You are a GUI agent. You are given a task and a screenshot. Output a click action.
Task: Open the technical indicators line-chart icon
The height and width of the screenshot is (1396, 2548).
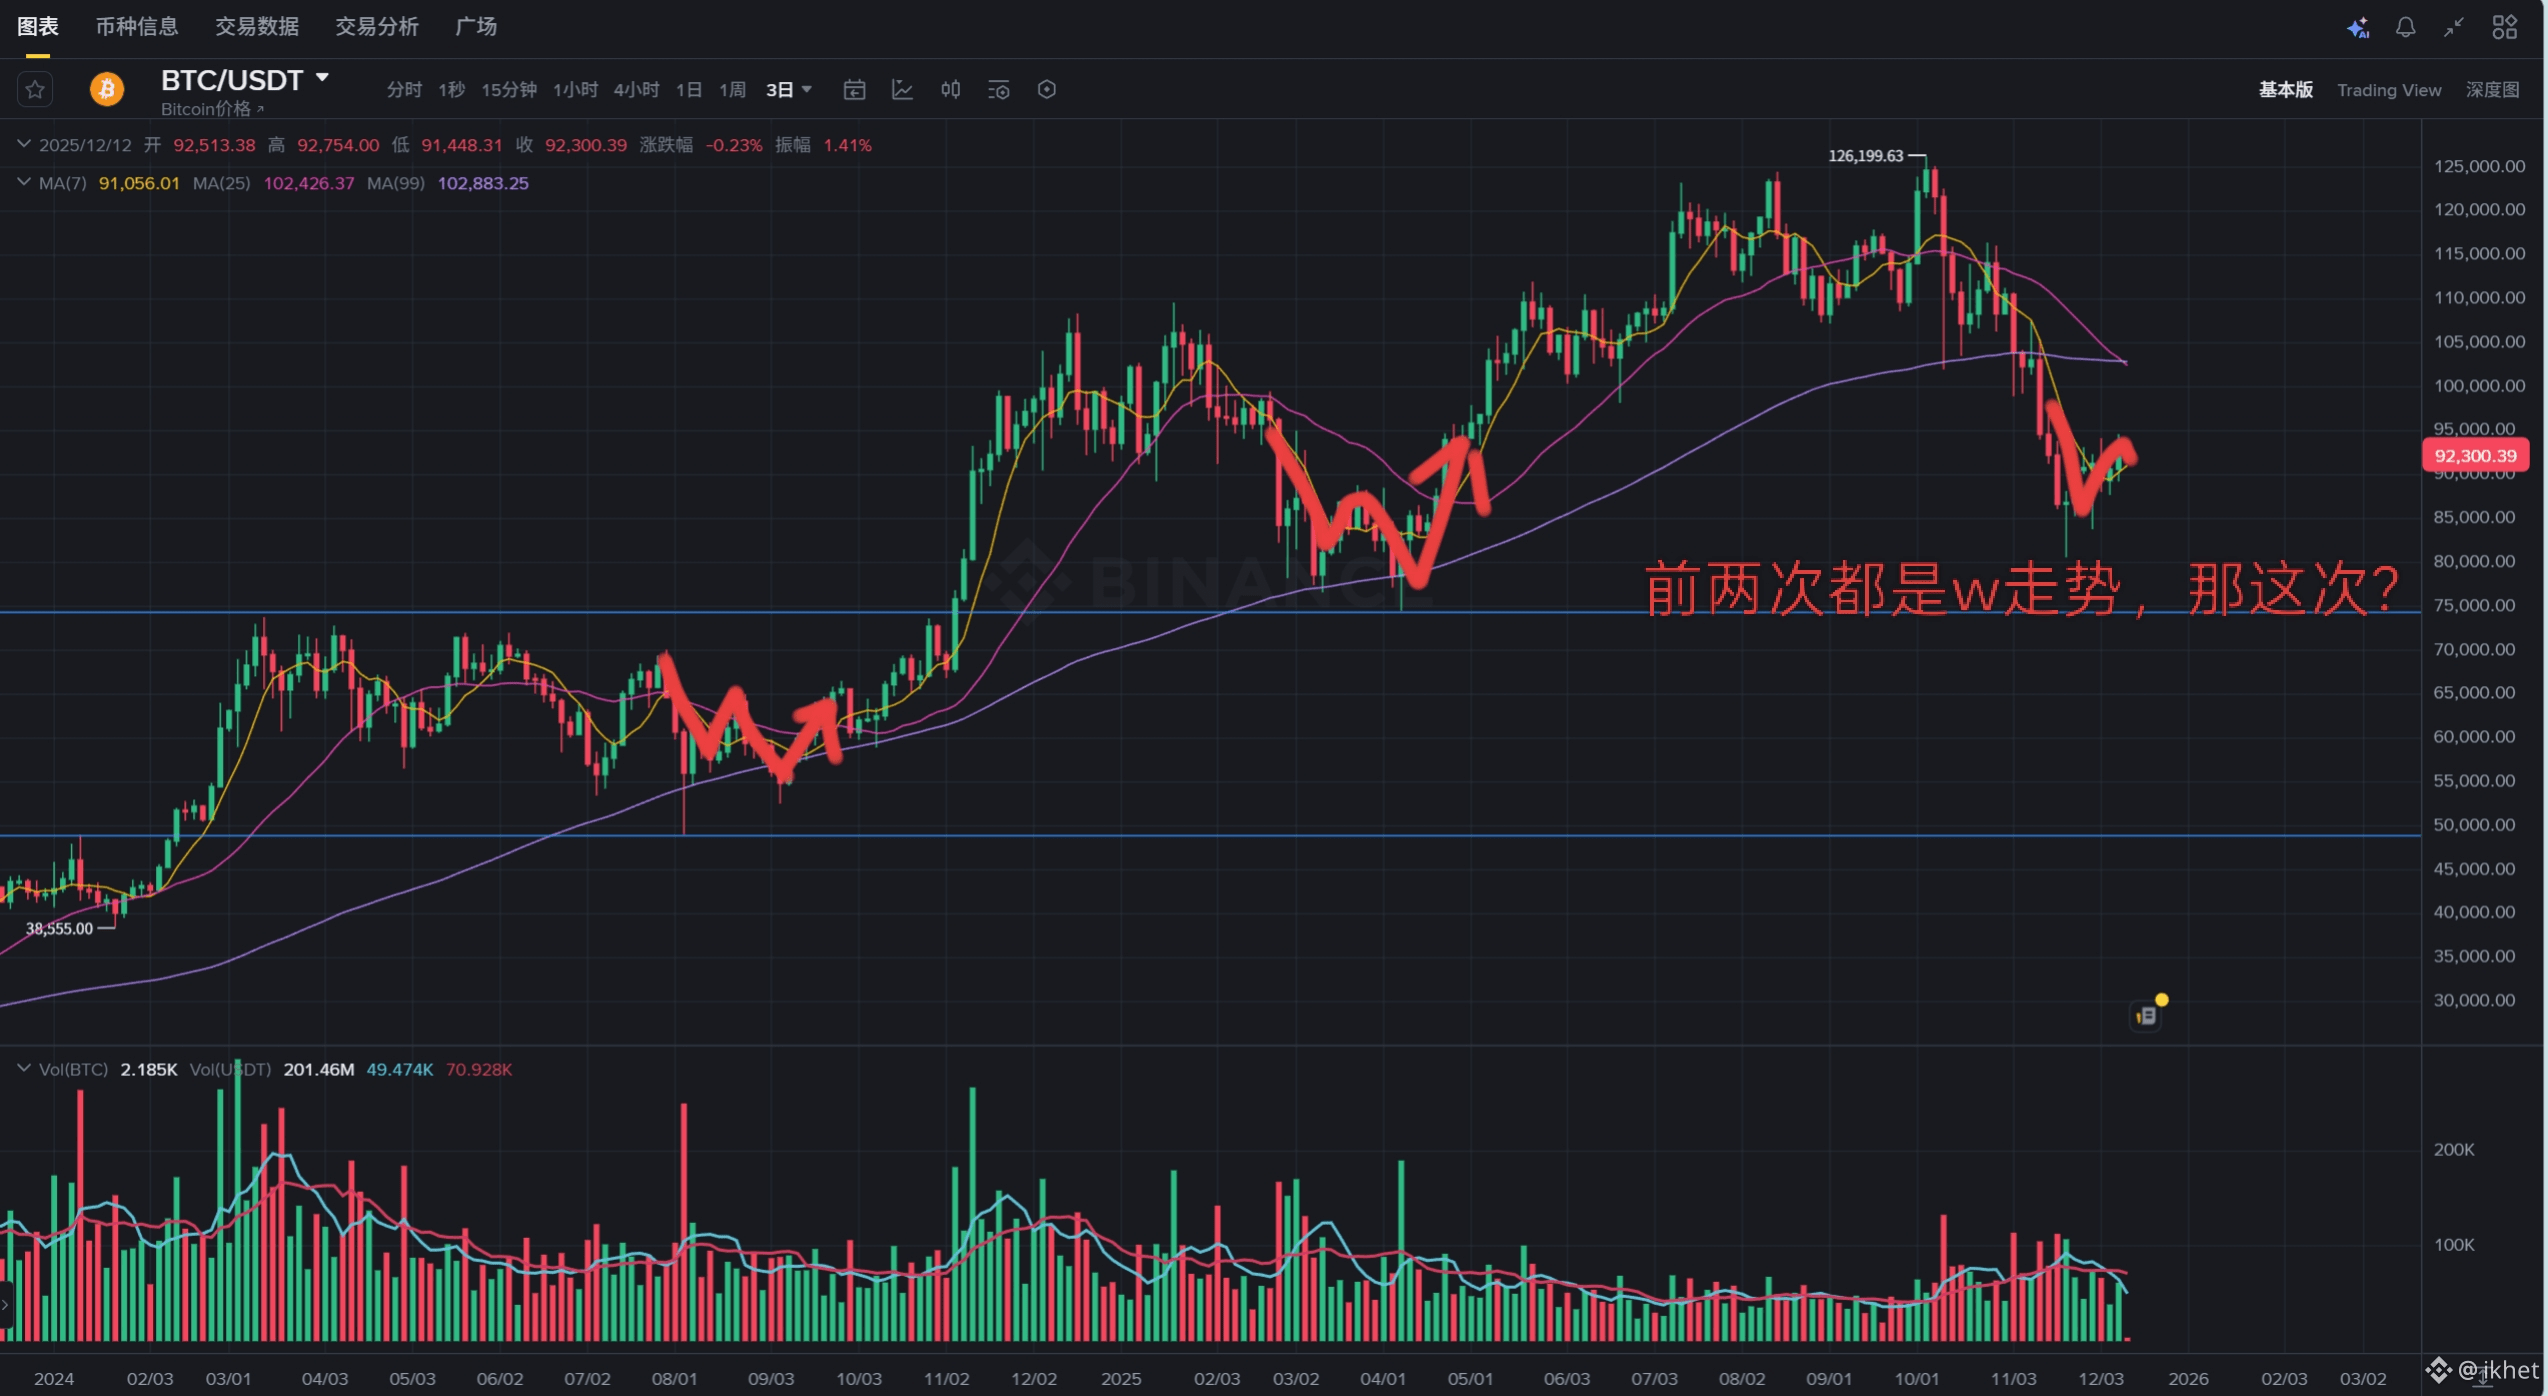902,90
